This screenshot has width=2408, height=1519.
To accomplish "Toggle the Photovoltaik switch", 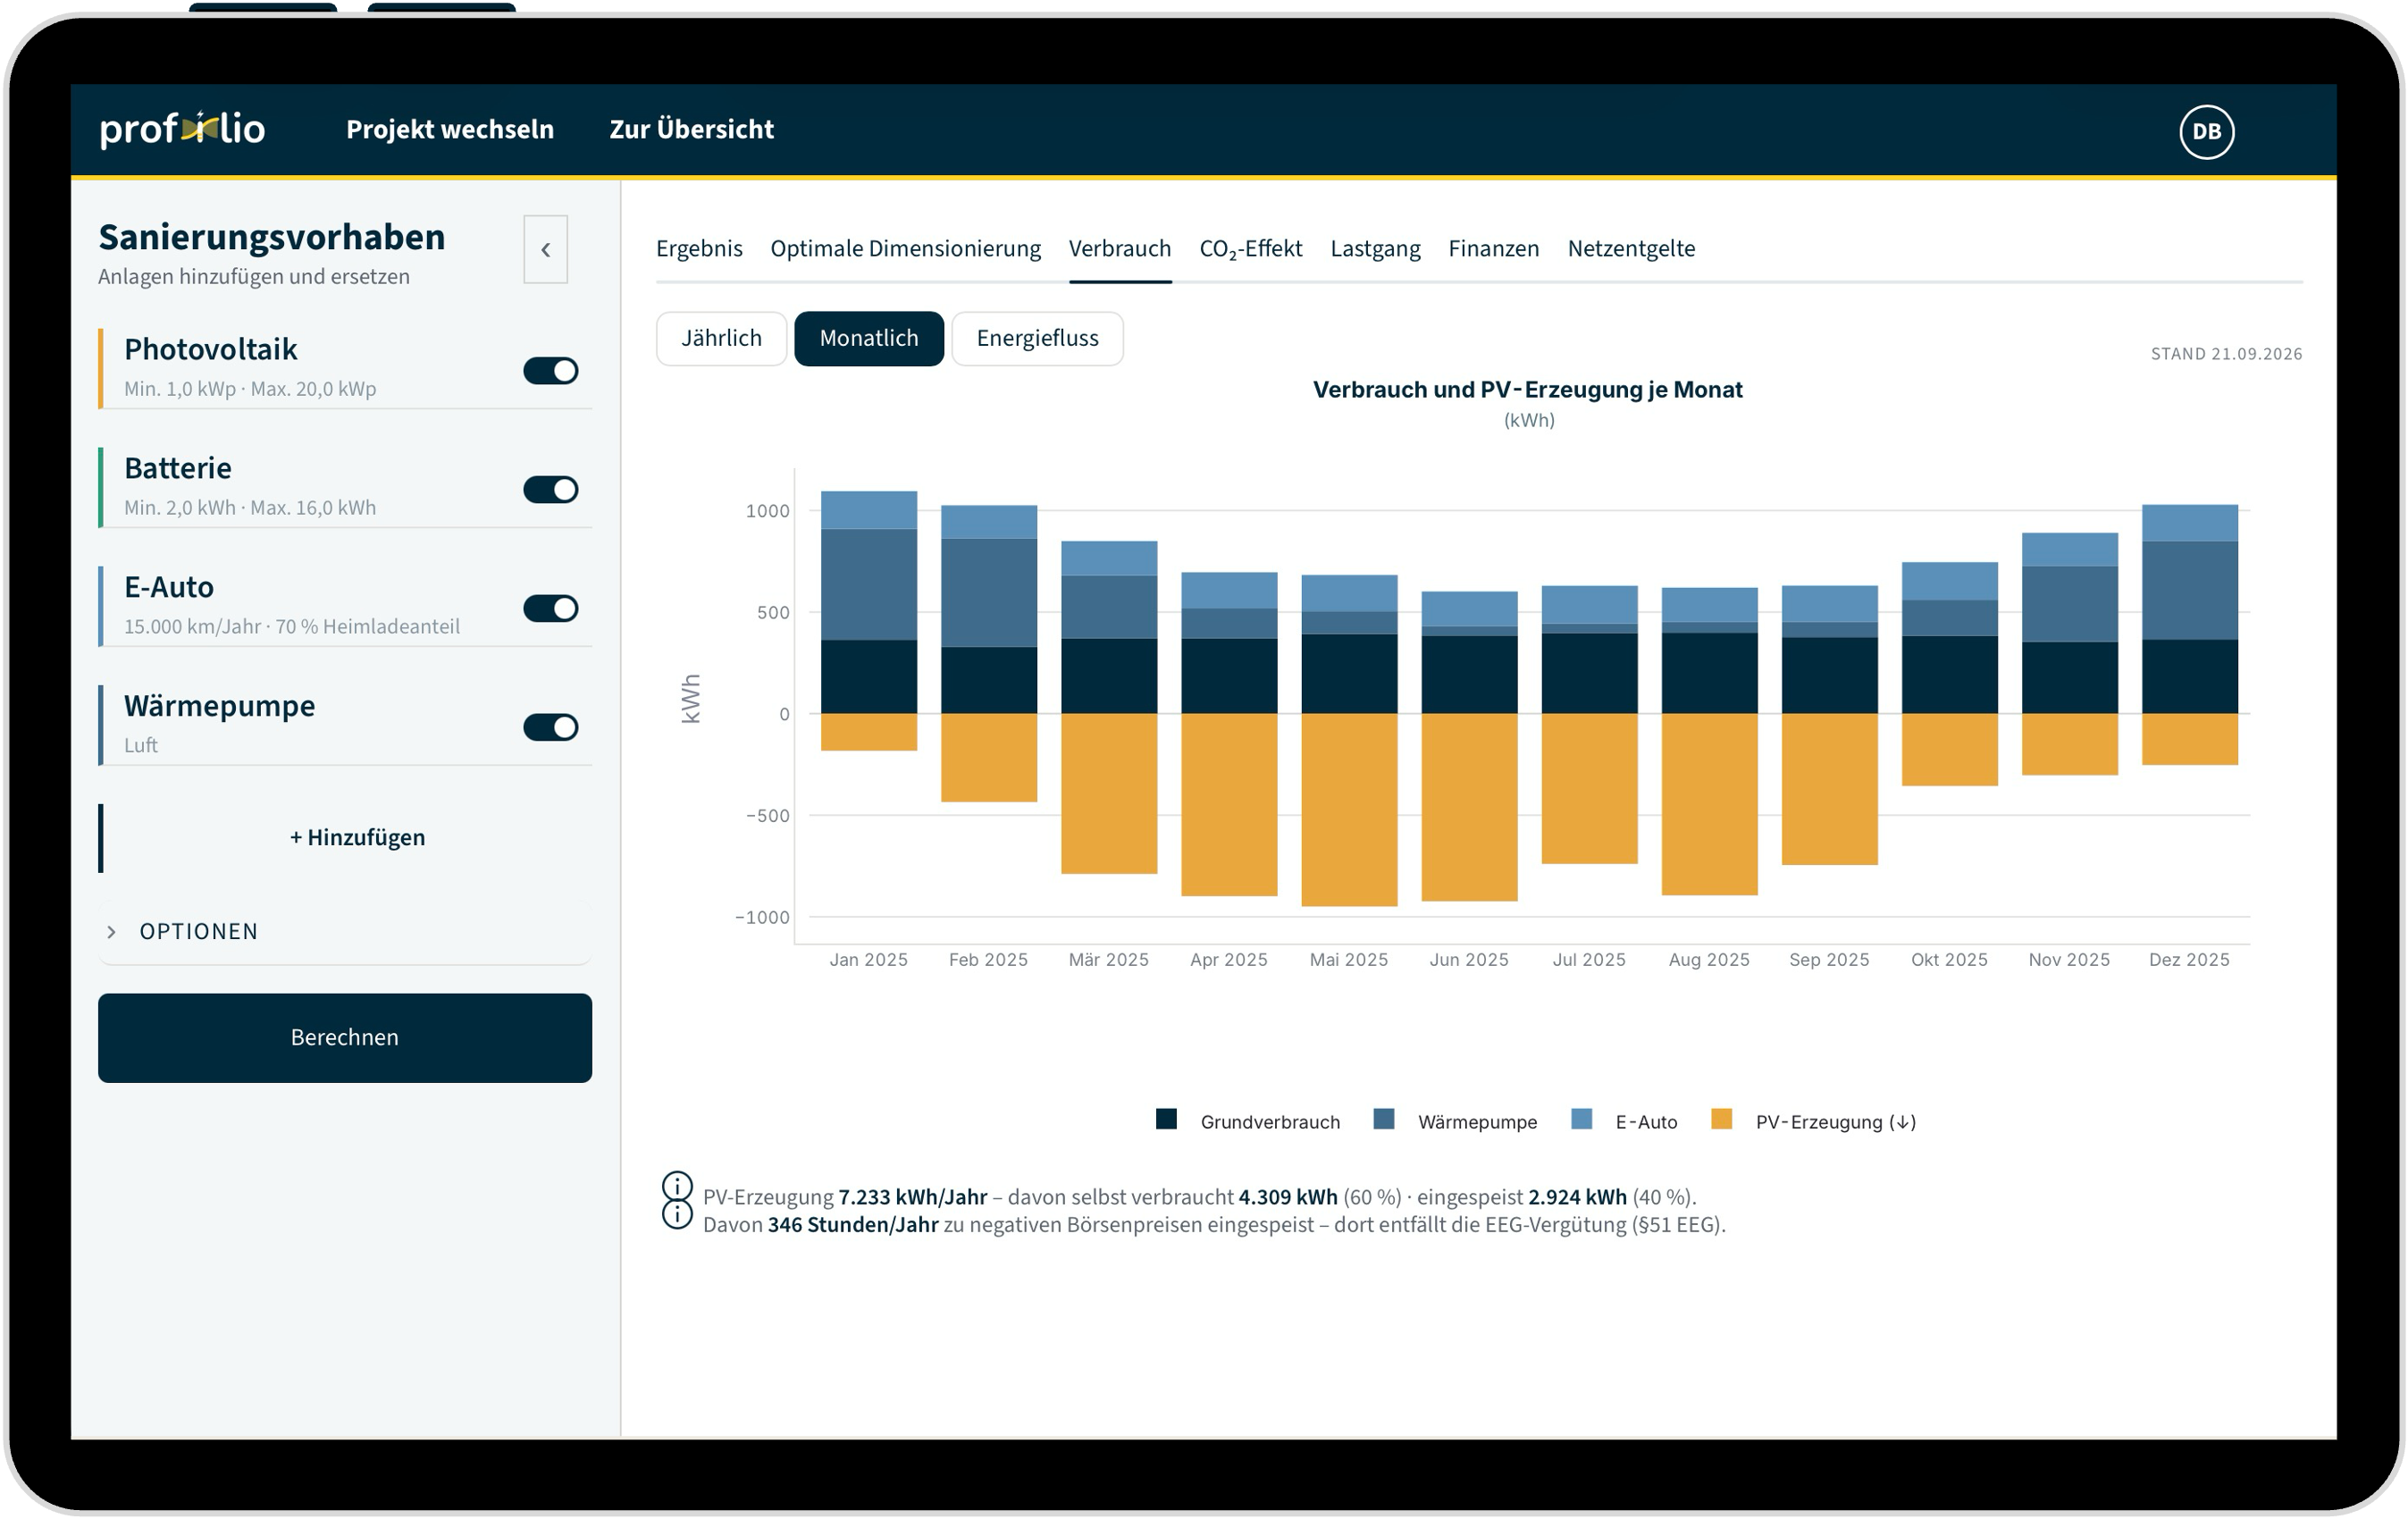I will point(551,371).
